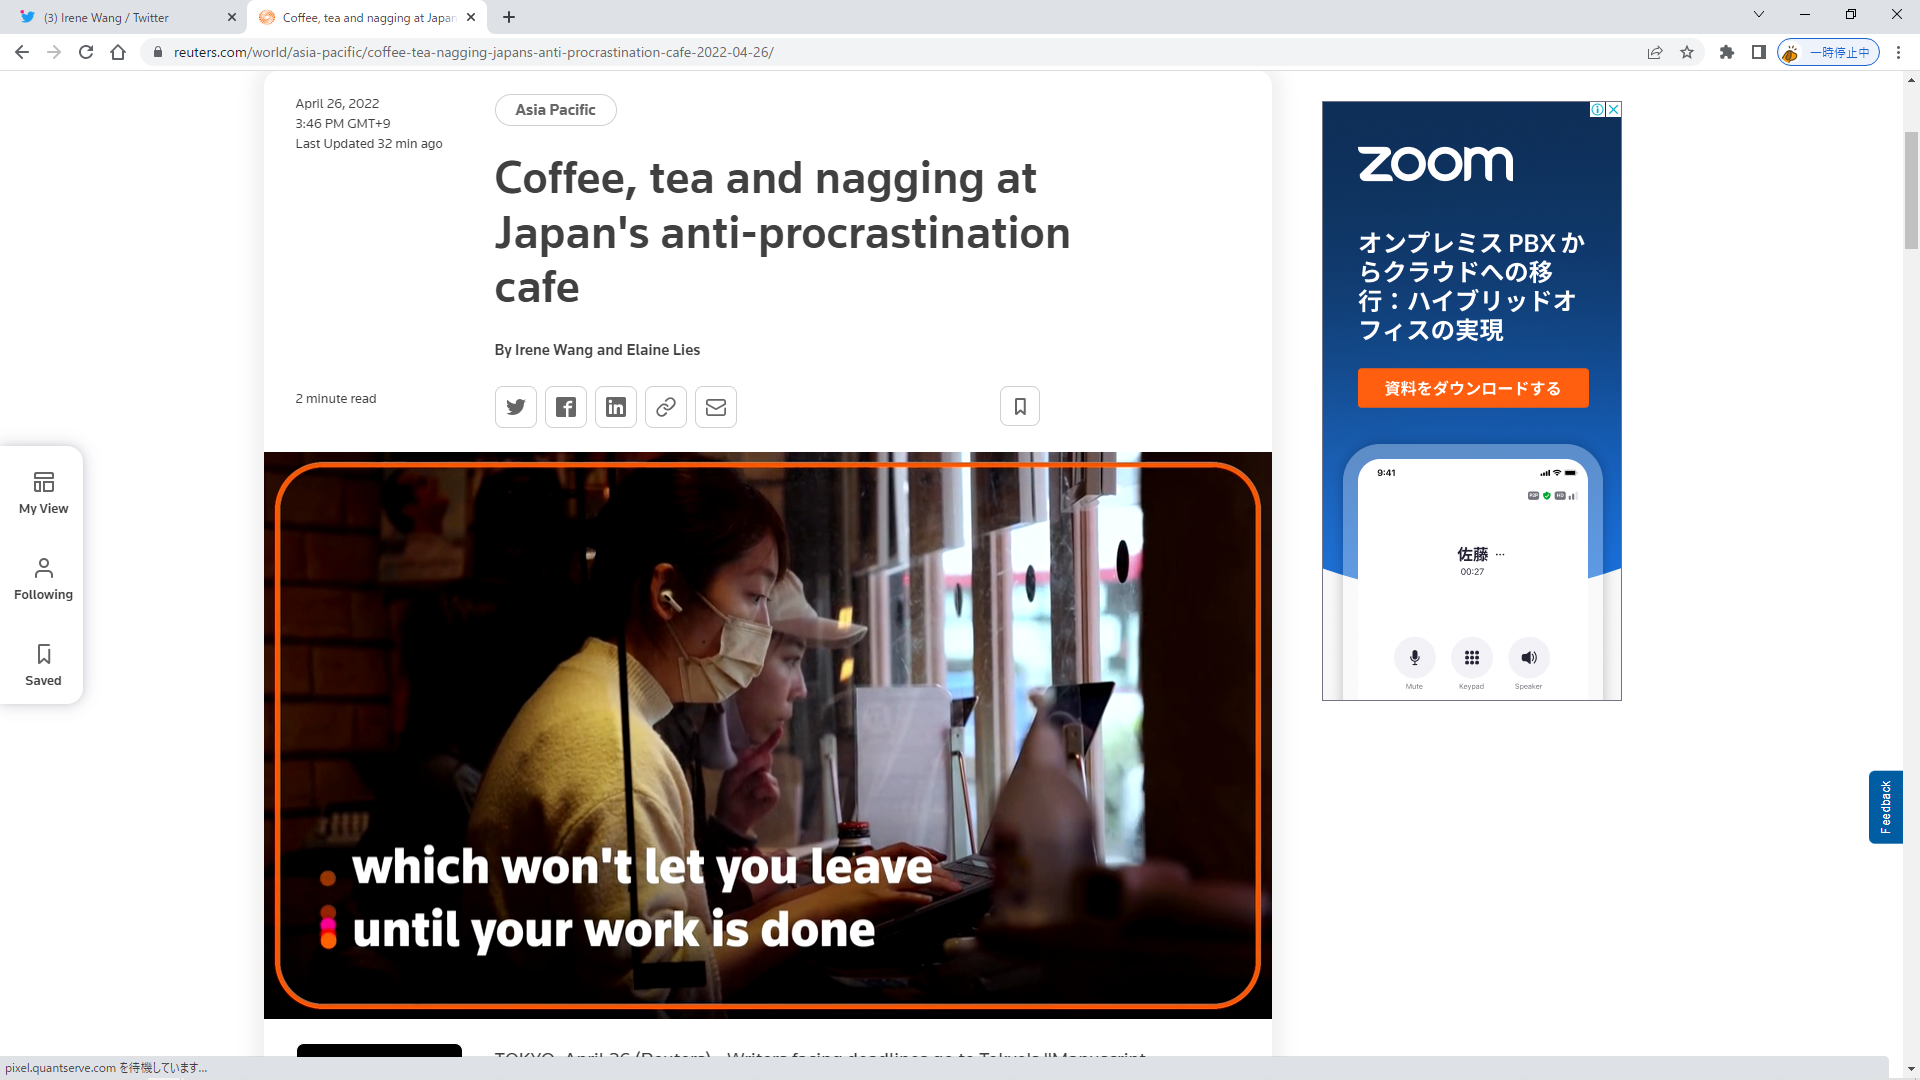
Task: Click Zoom ad download button
Action: [1472, 388]
